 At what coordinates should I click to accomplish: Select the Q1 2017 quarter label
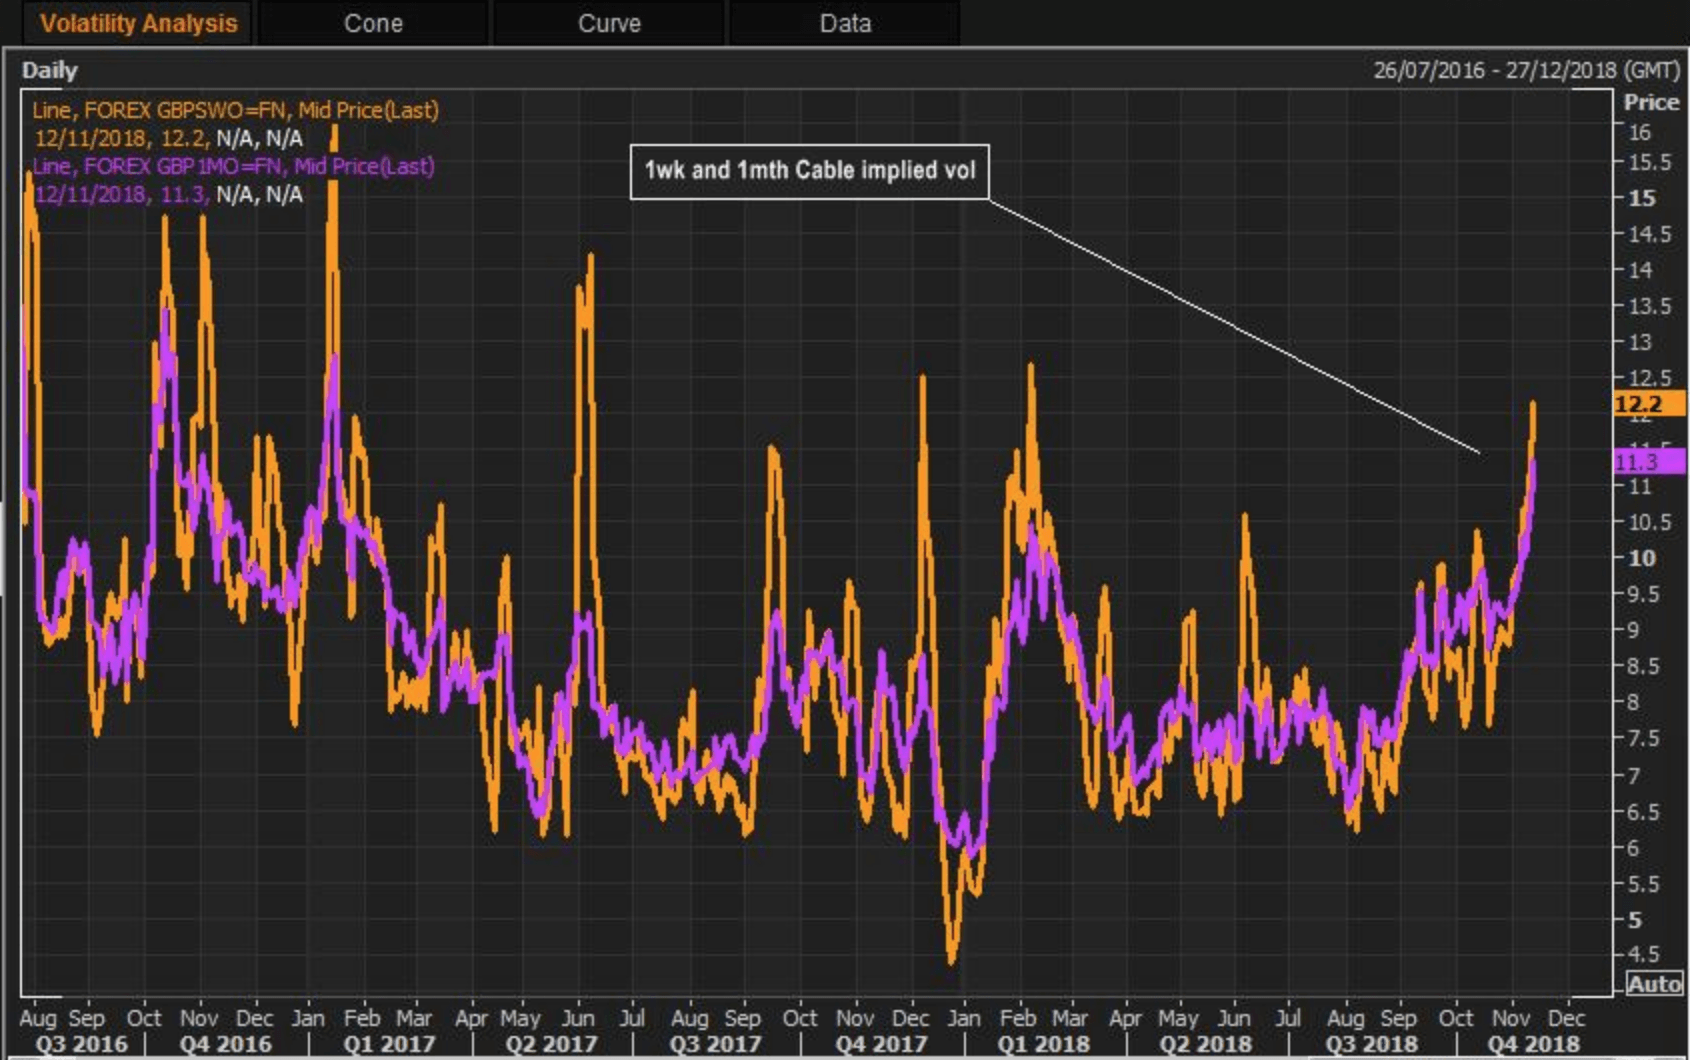(x=388, y=1044)
